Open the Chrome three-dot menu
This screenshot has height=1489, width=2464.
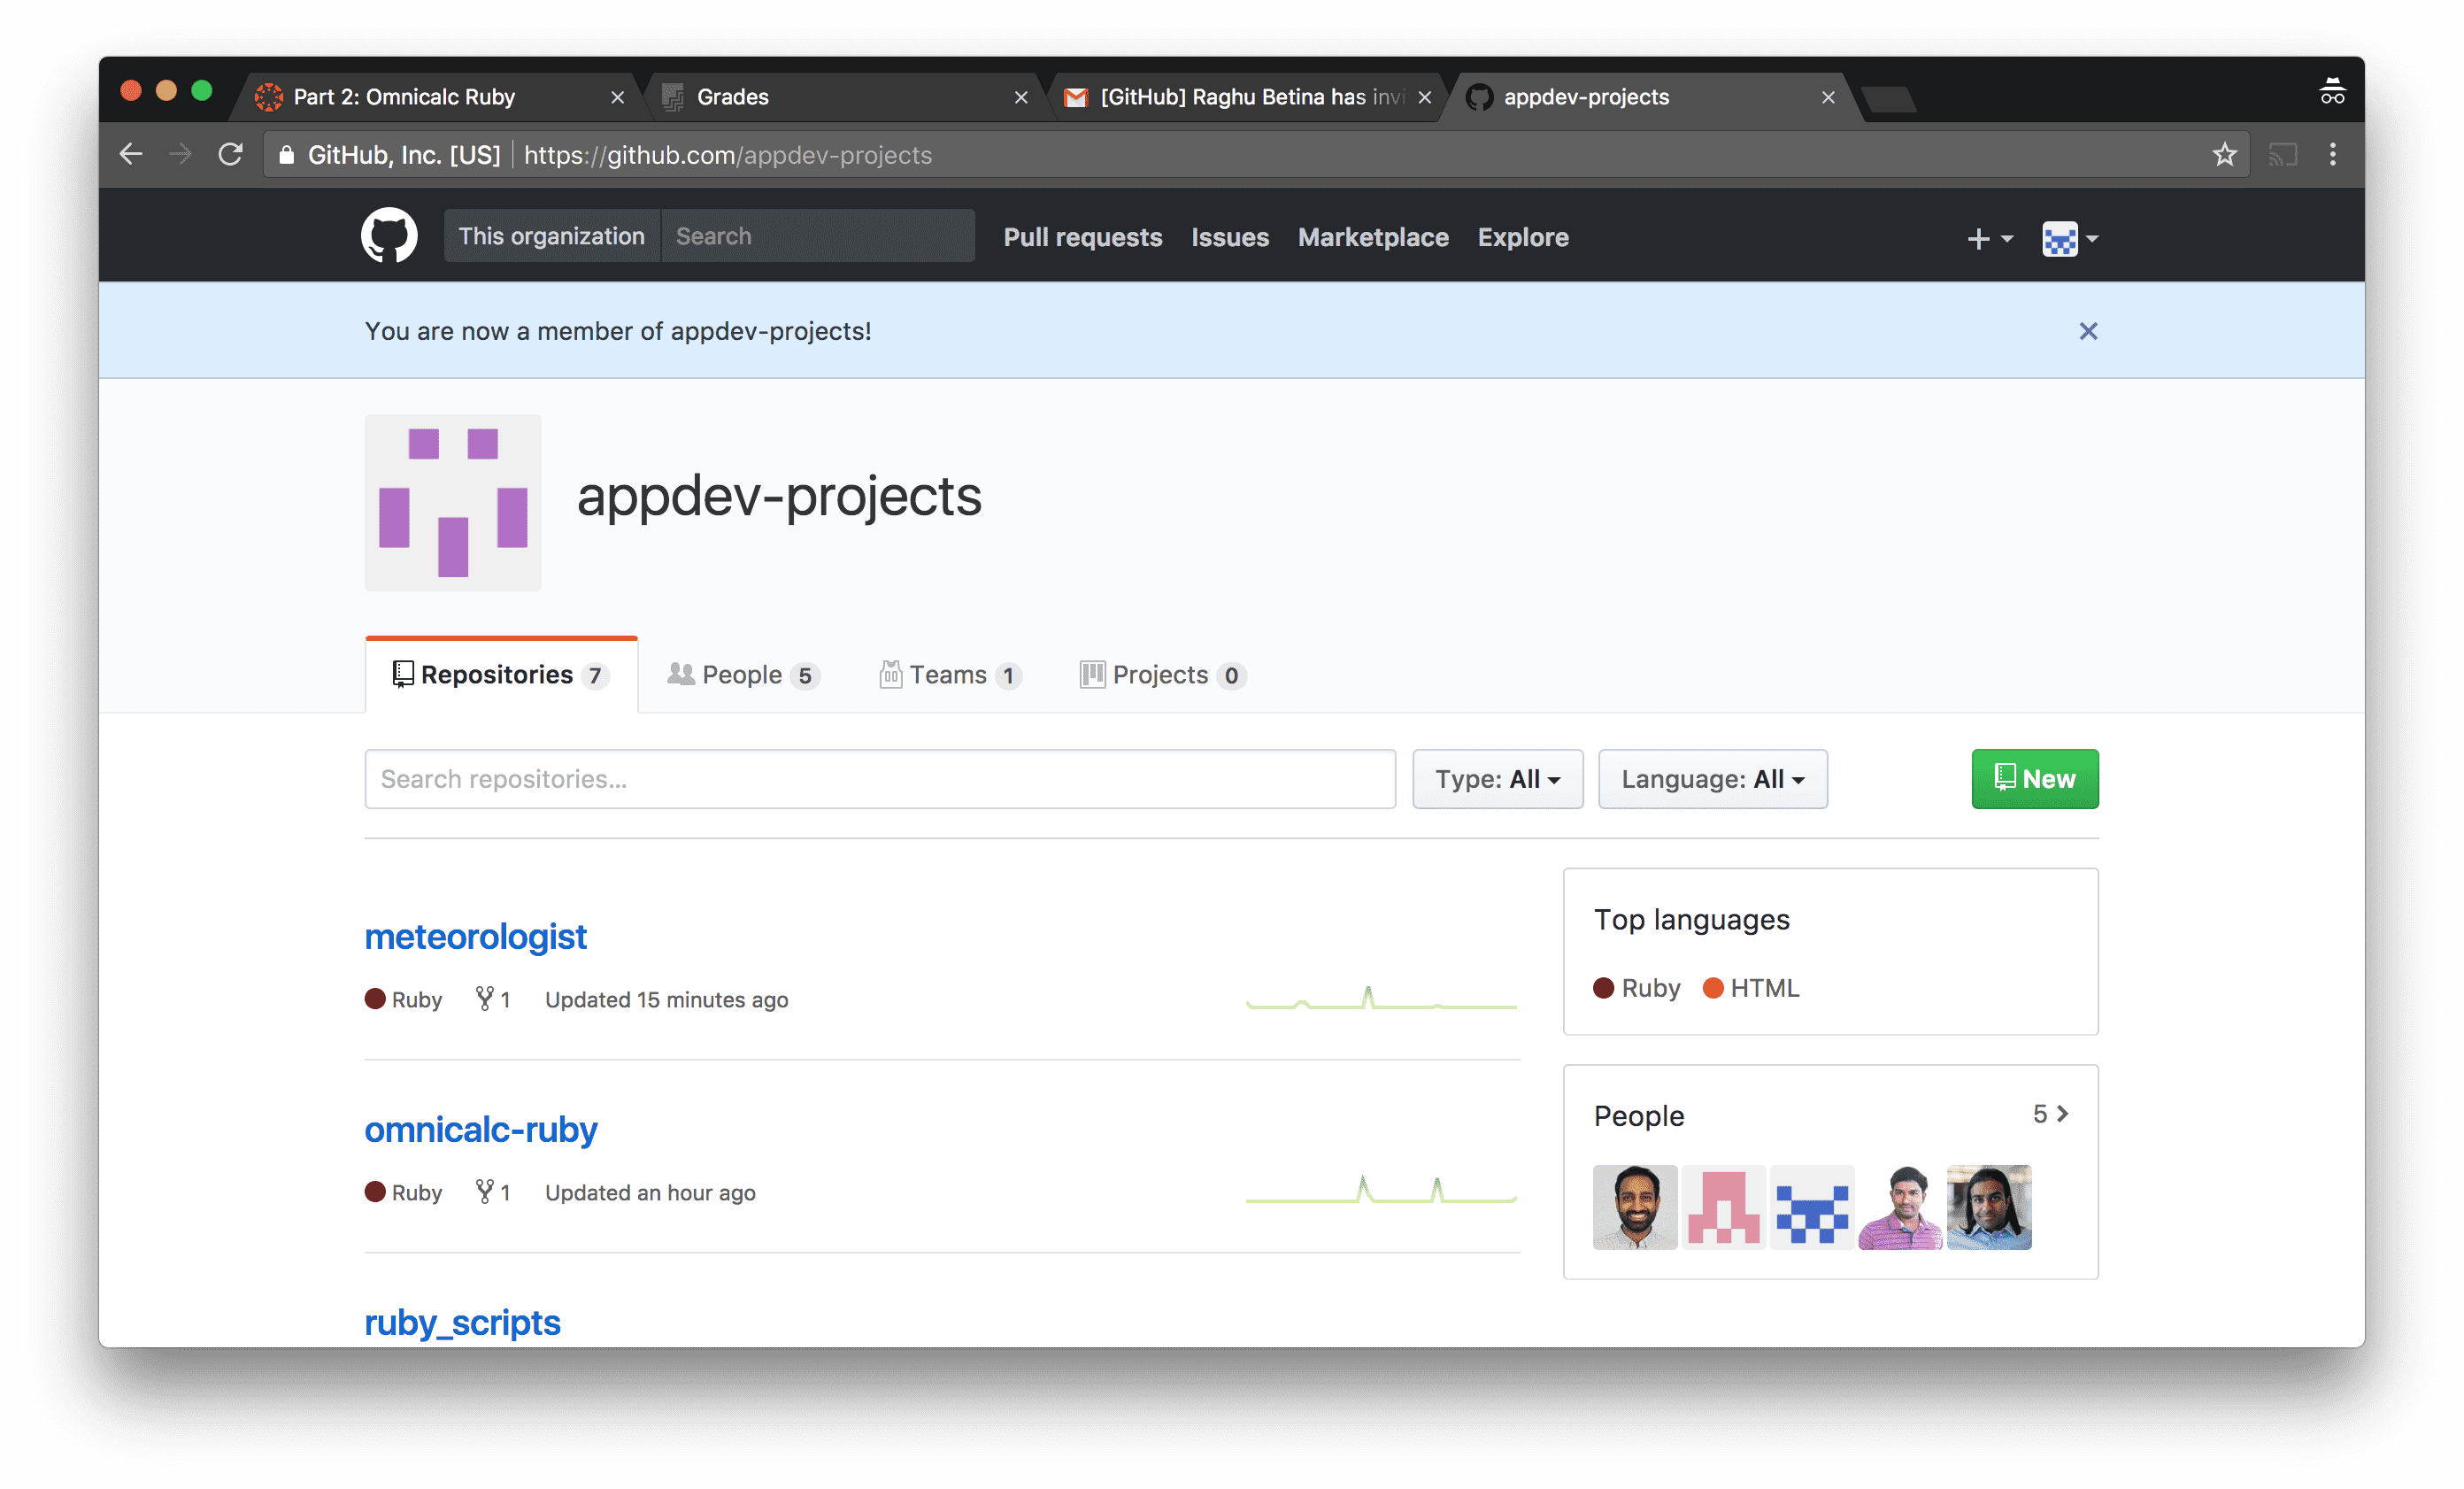(2333, 154)
